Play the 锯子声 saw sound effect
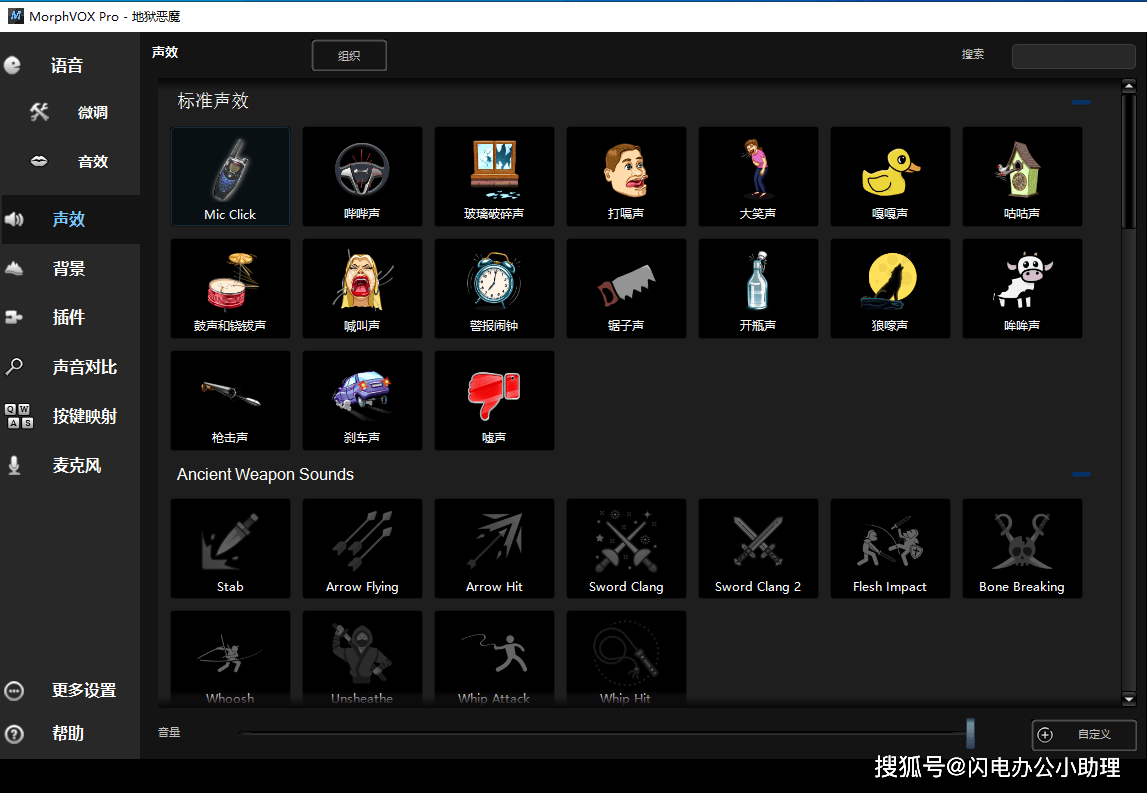Viewport: 1147px width, 793px height. point(626,288)
